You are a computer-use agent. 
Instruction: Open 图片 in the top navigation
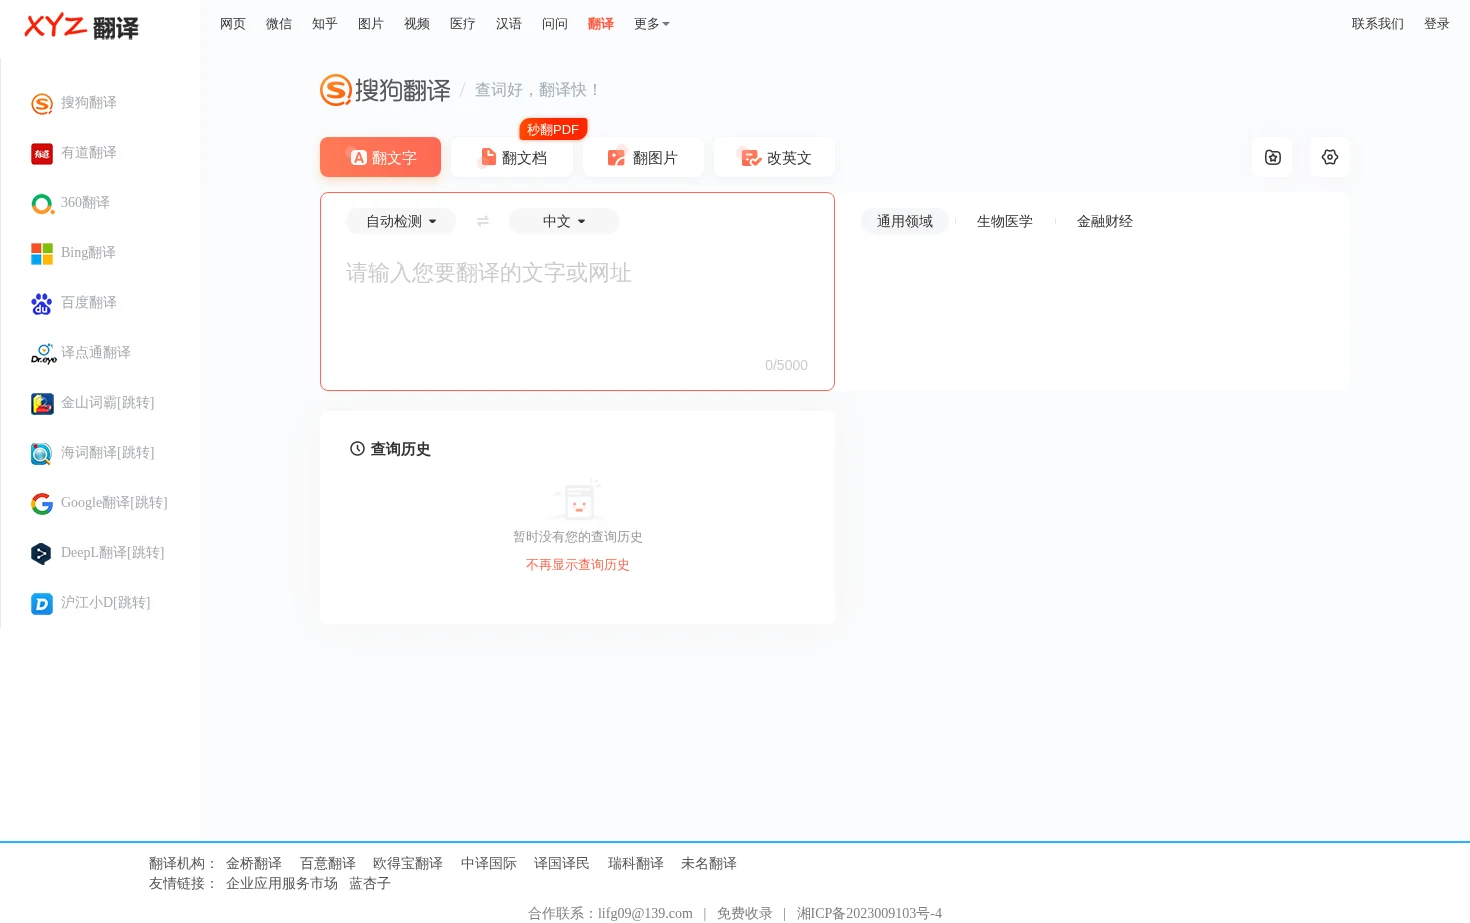(x=371, y=24)
